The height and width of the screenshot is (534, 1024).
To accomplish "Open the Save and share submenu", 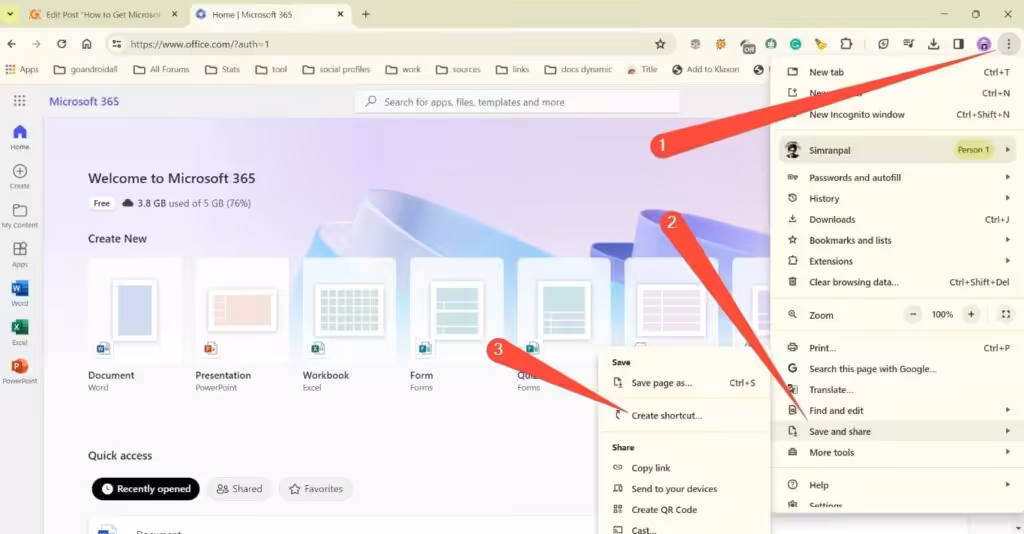I will click(898, 432).
